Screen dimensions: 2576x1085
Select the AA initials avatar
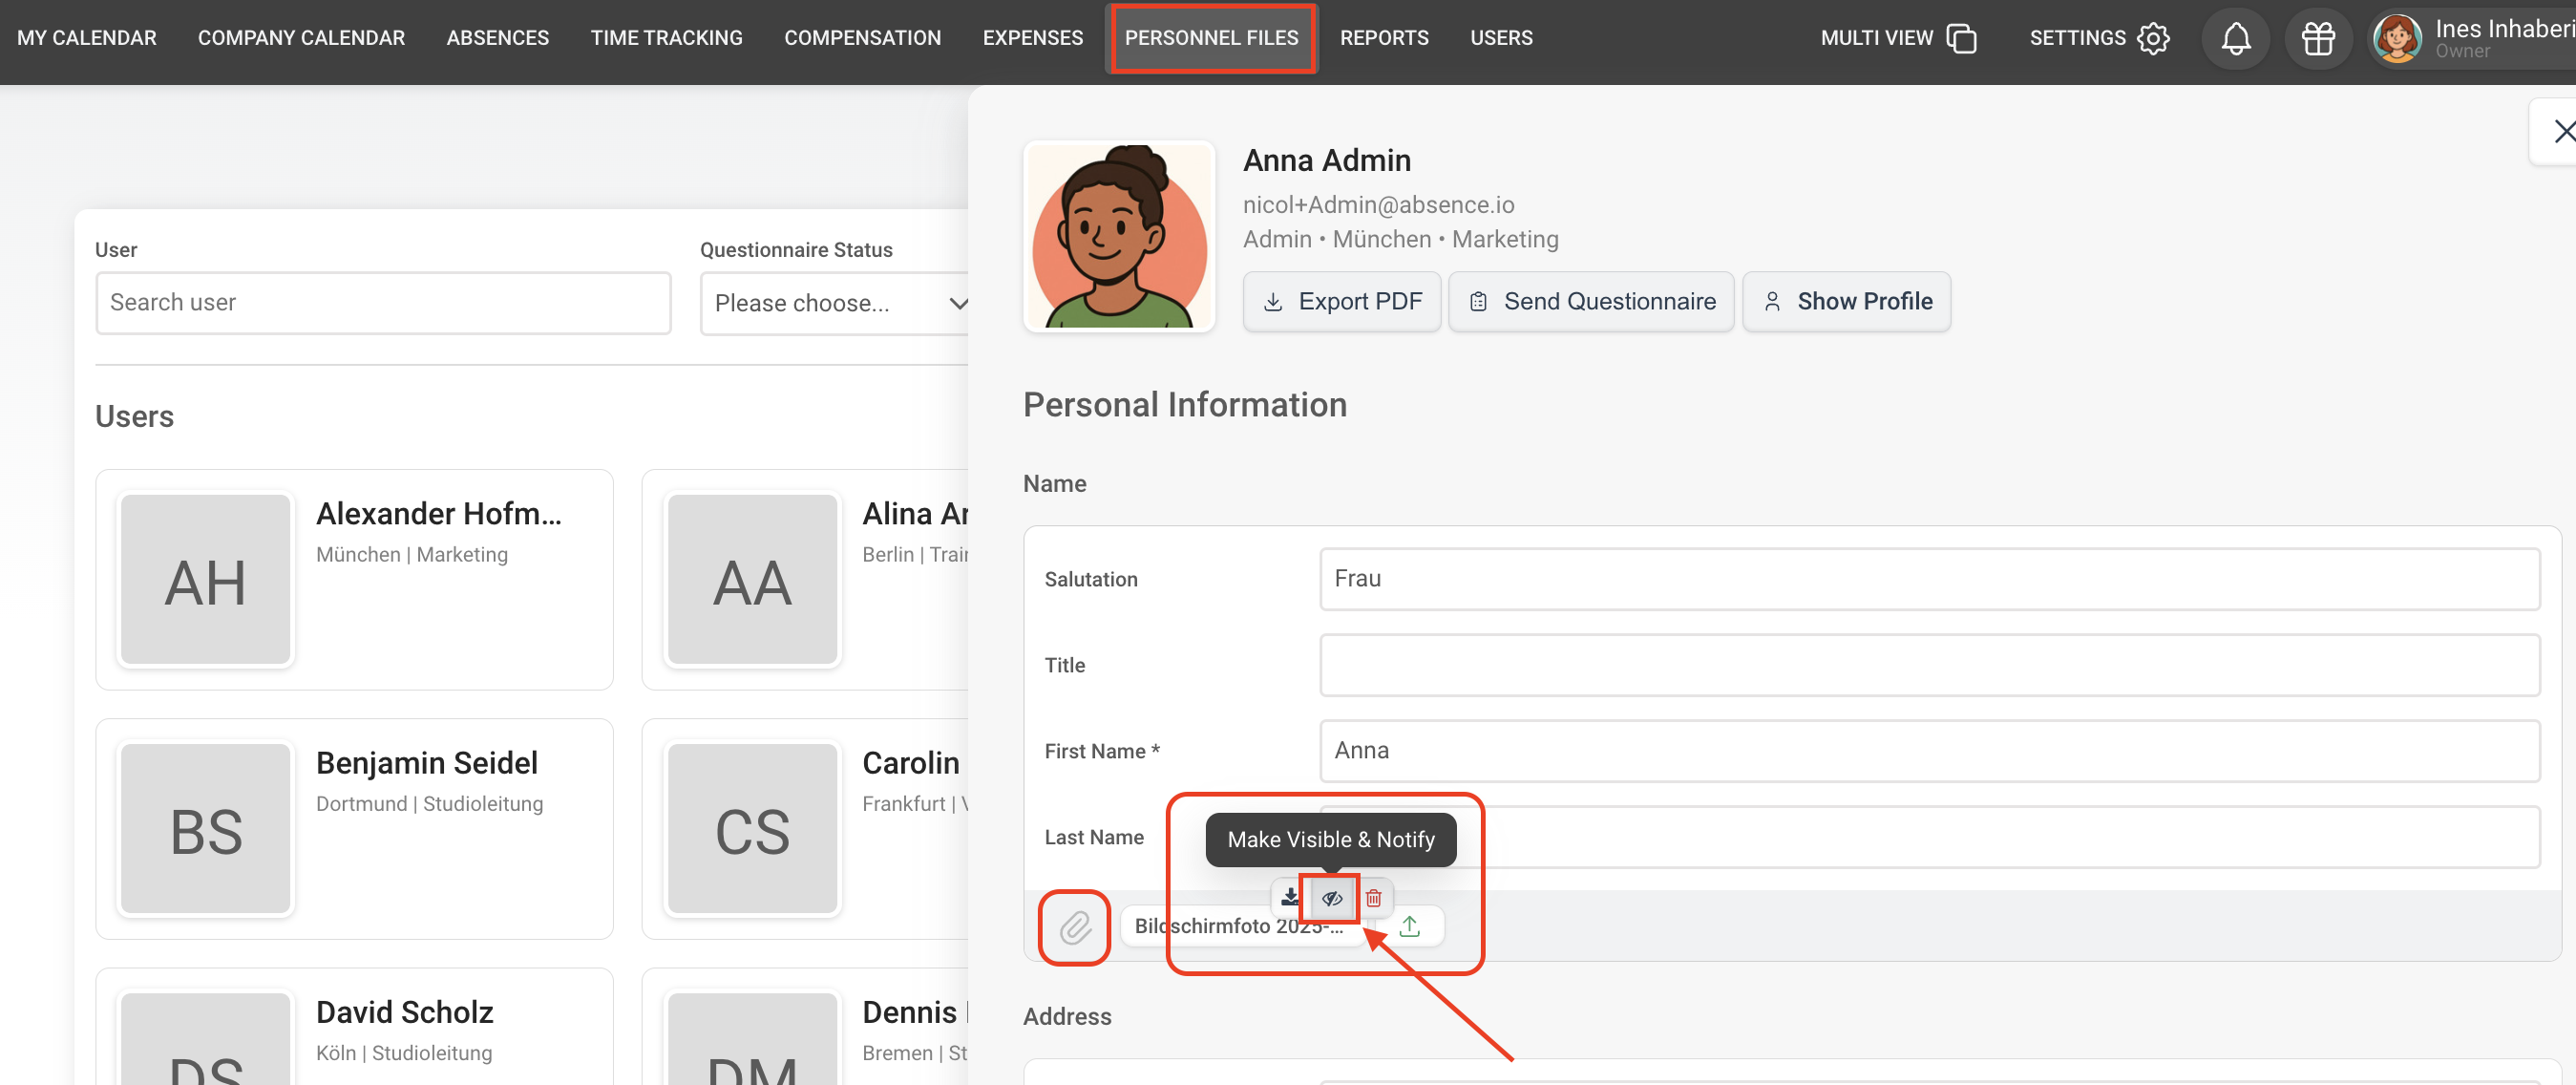tap(752, 579)
